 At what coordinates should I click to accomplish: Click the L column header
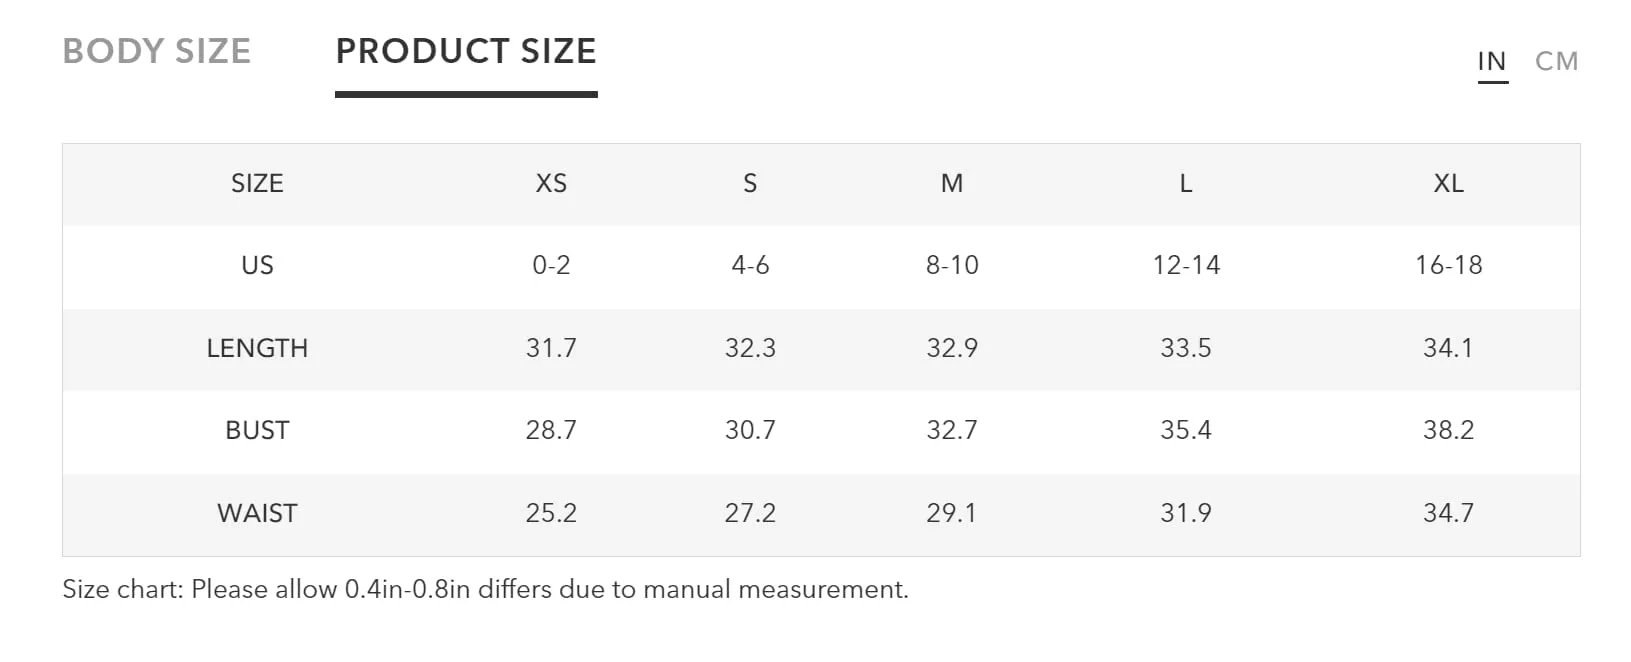[1186, 184]
